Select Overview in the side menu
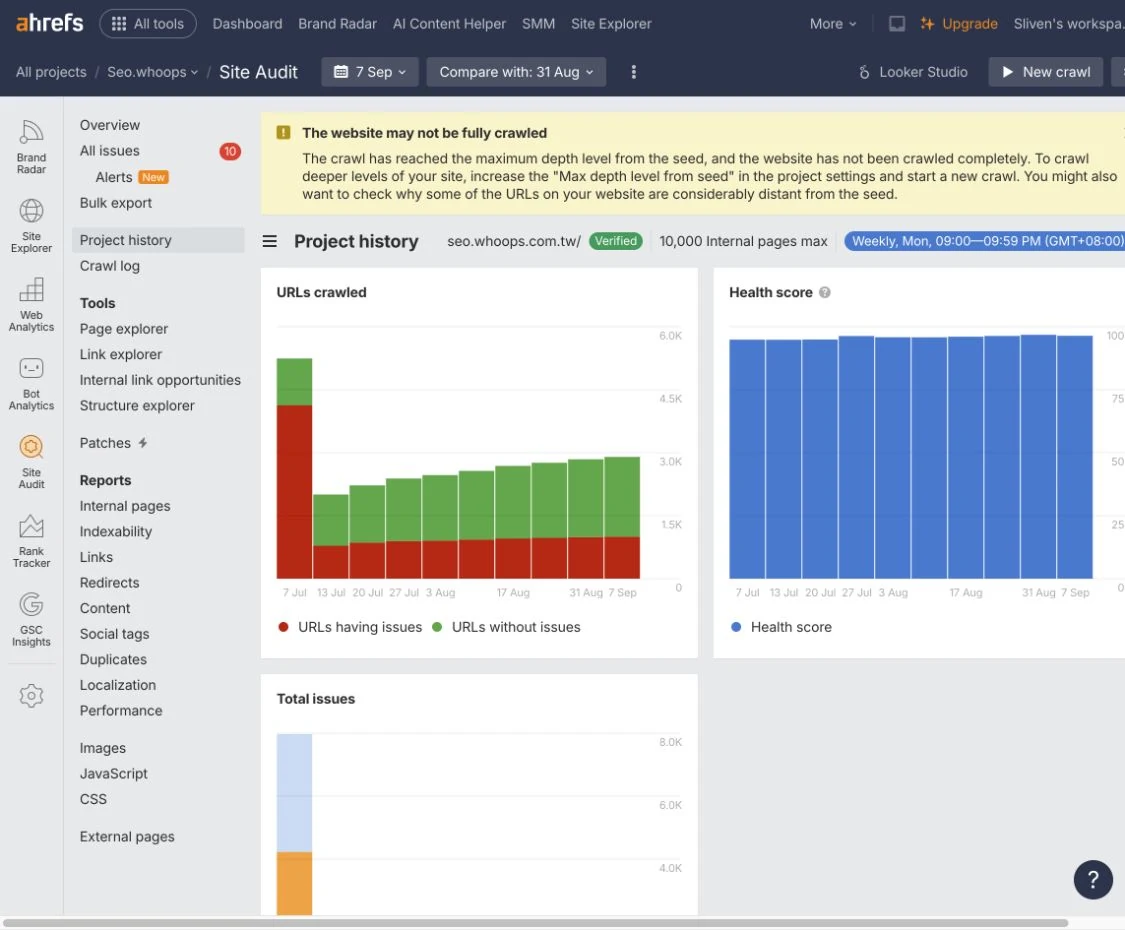This screenshot has height=930, width=1125. point(110,125)
